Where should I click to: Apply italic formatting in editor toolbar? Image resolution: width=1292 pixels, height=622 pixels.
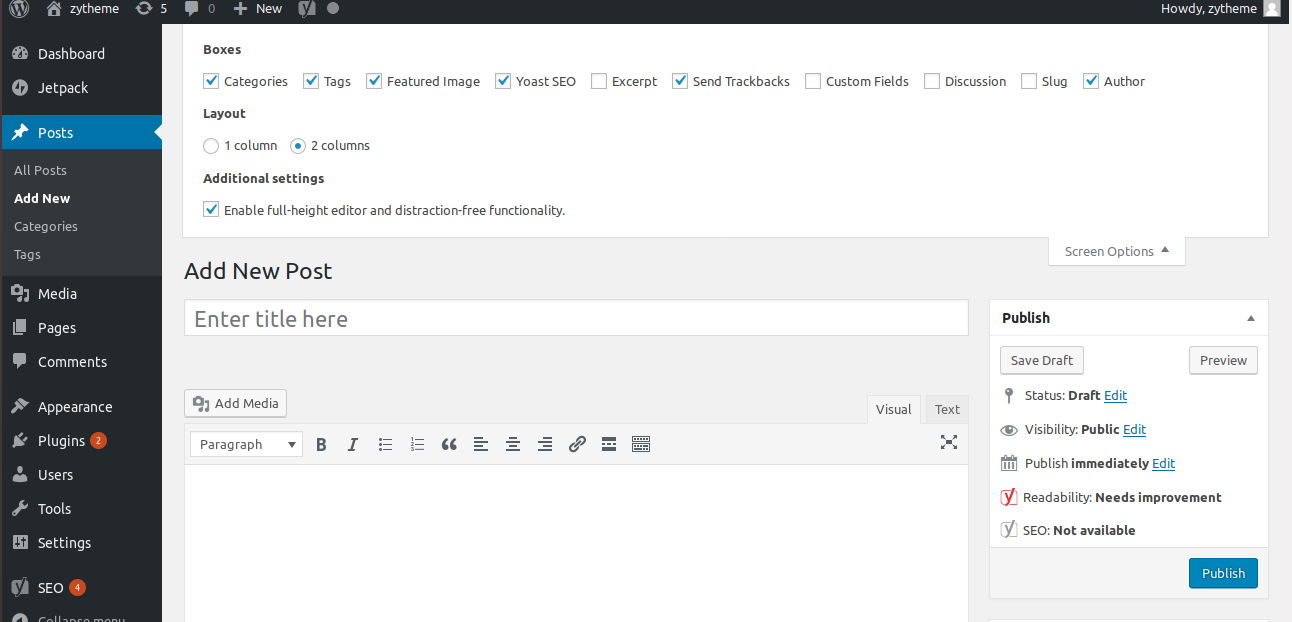(x=353, y=445)
